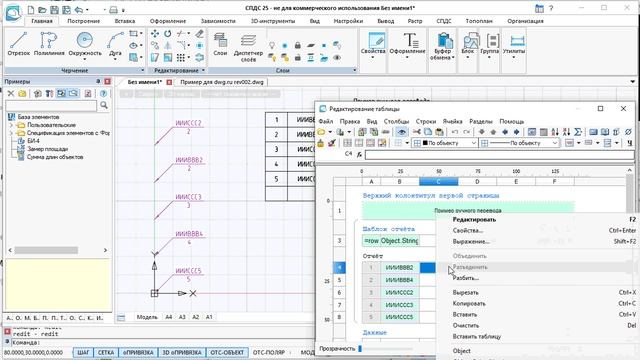The image size is (640, 360).
Task: Toggle ОТС-ОБЪЕКТ tracking in status bar
Action: (x=227, y=352)
